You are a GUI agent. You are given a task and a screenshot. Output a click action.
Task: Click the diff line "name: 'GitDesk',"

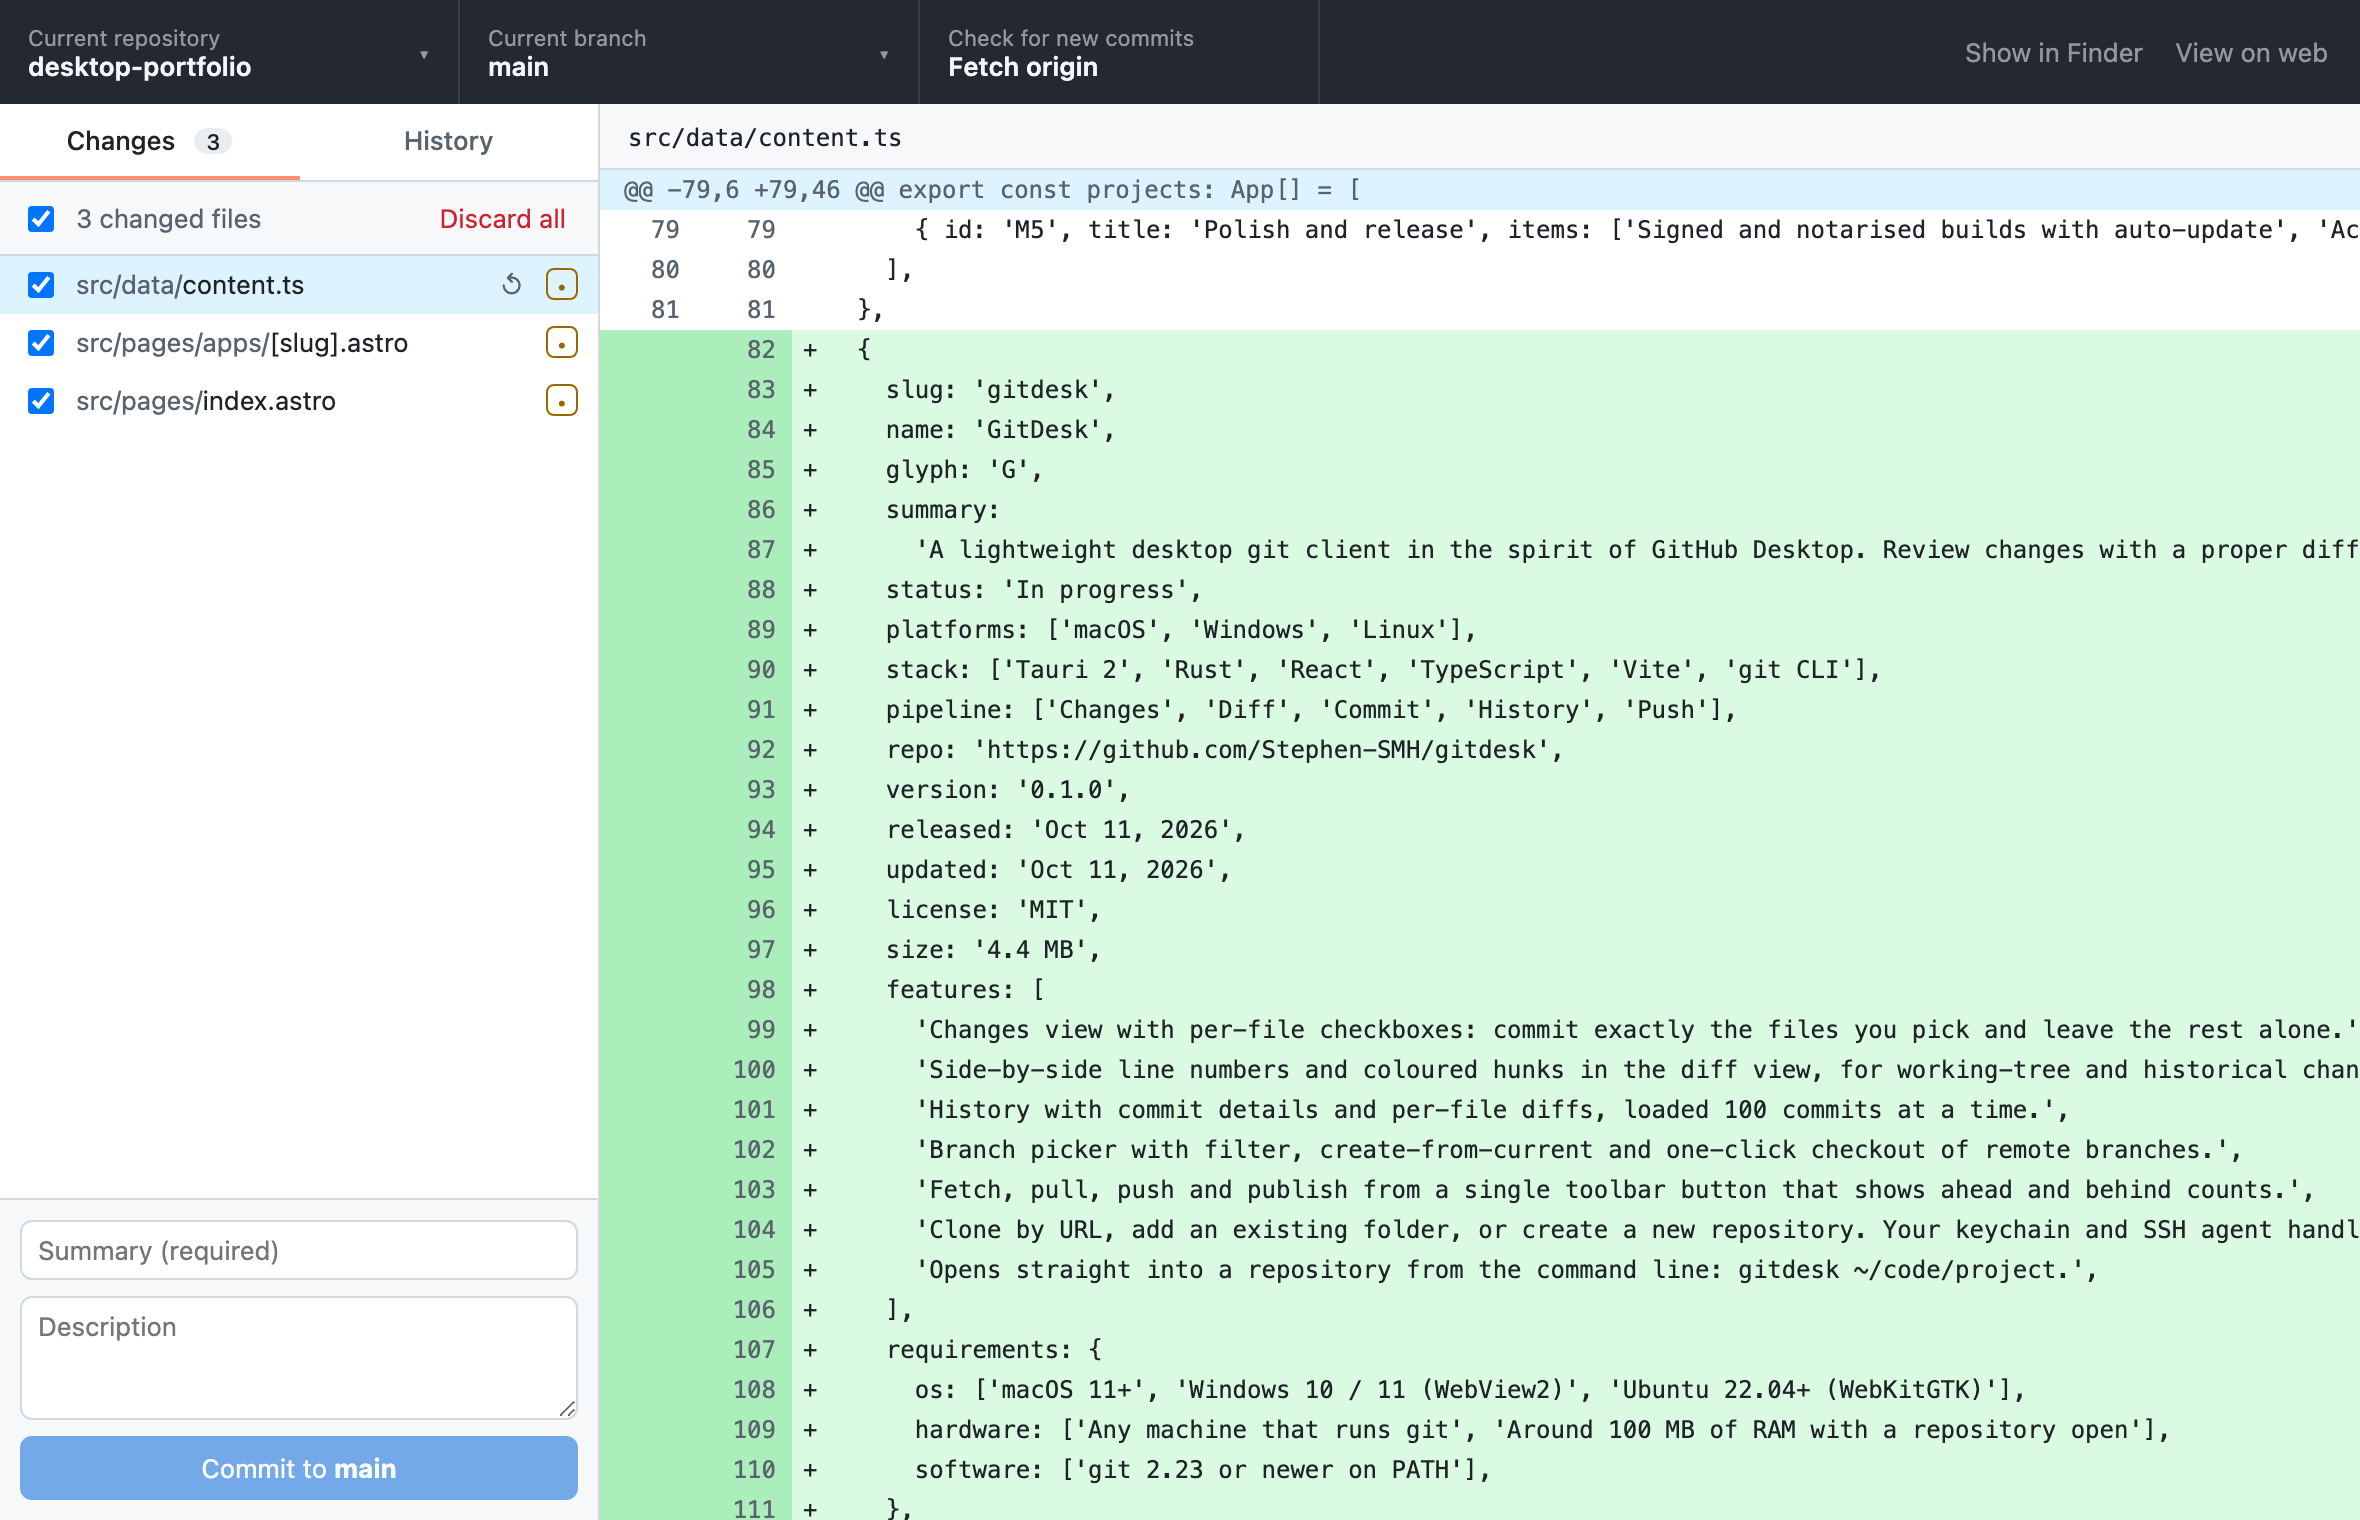[1479, 430]
